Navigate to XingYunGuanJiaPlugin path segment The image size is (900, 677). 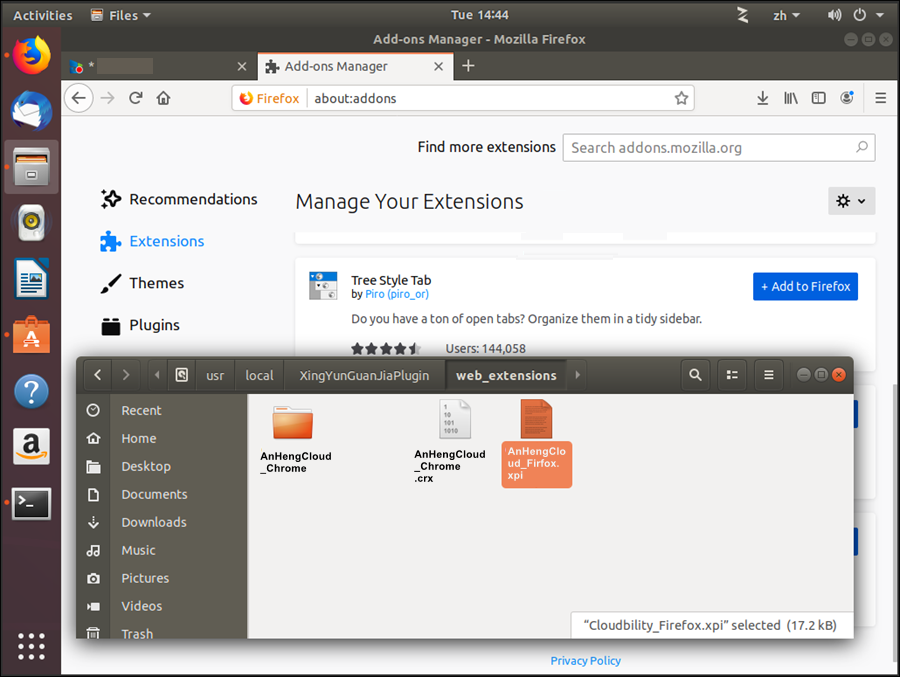[x=364, y=375]
